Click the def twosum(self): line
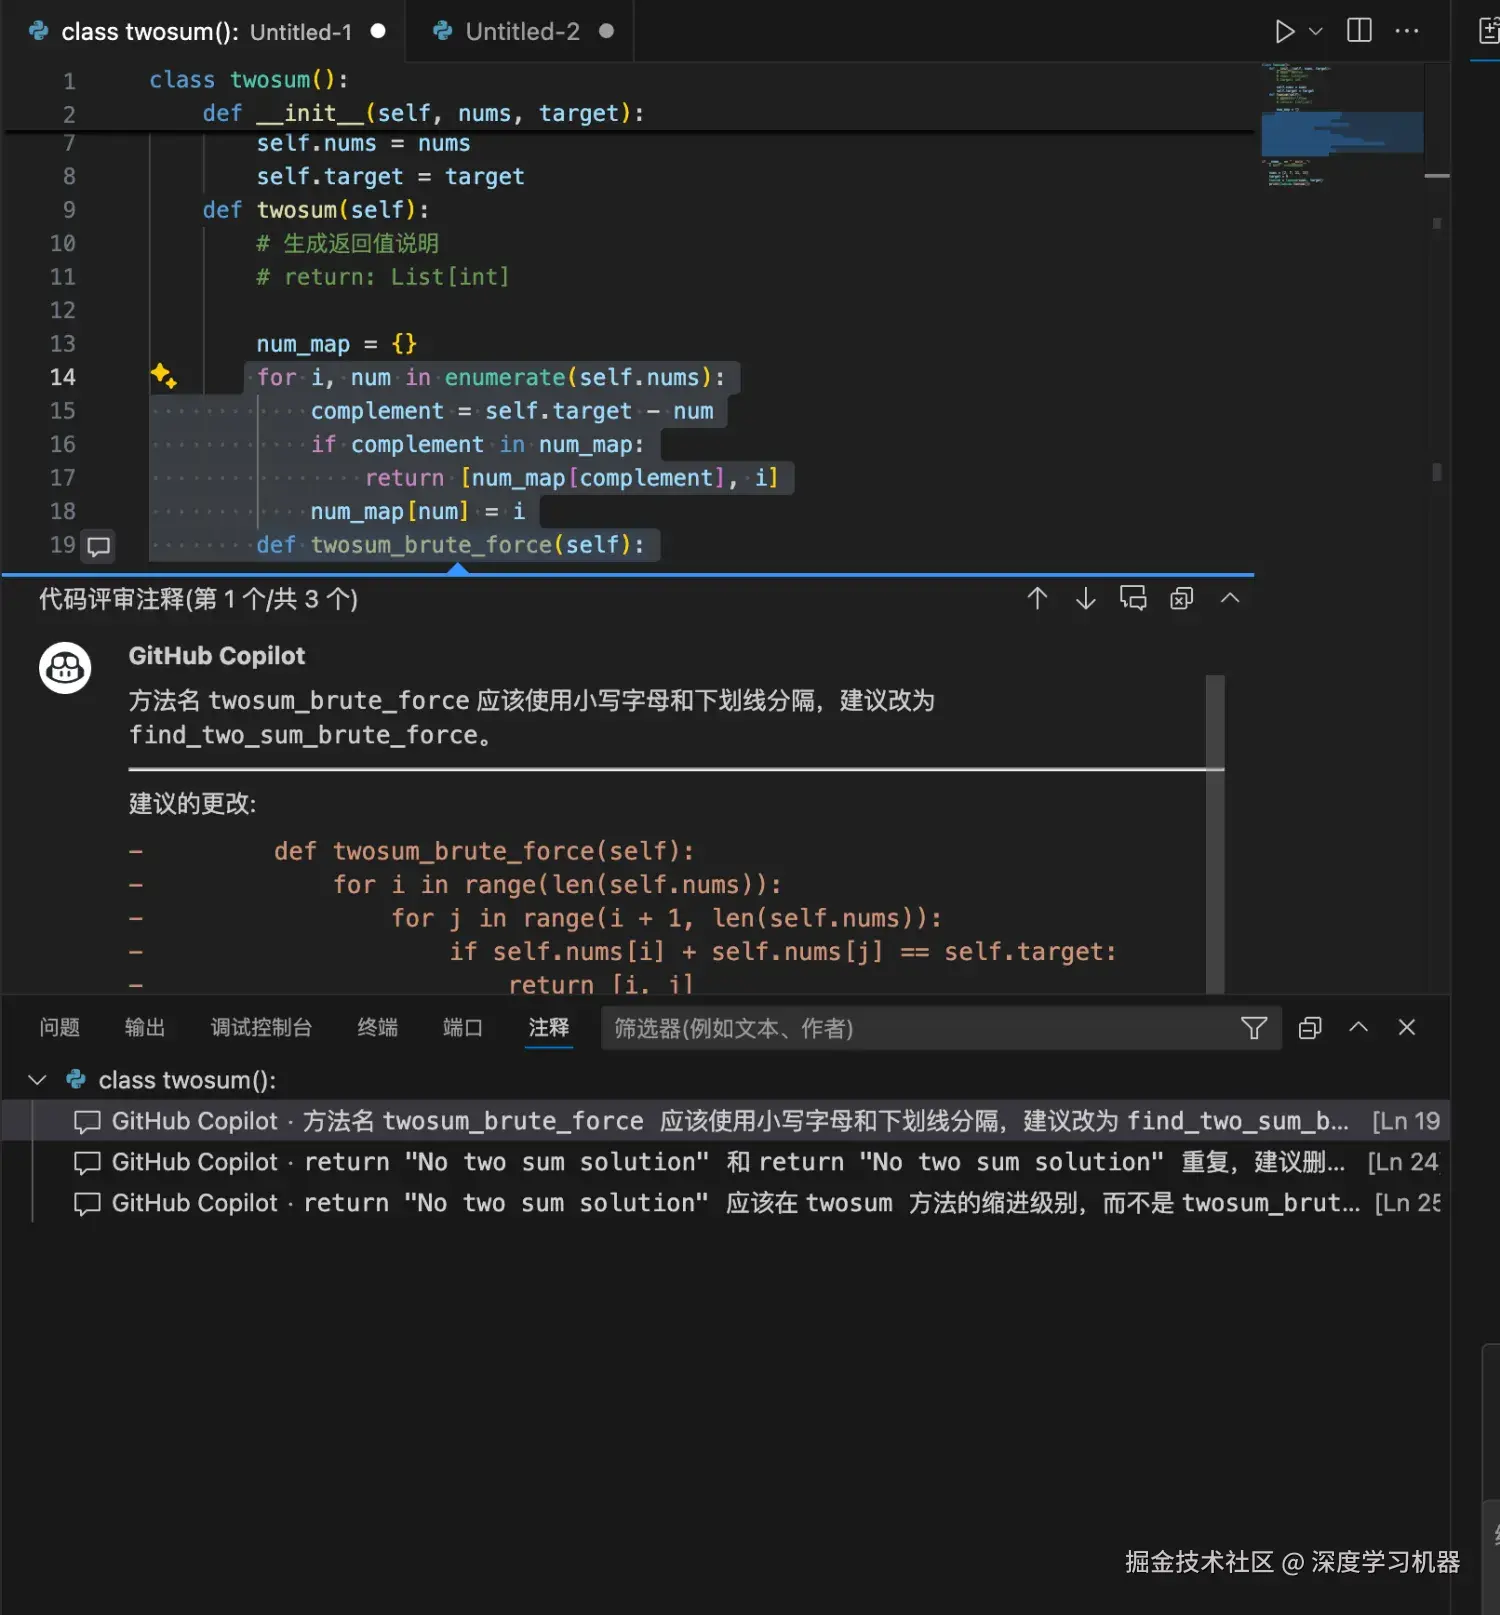The image size is (1500, 1615). [316, 210]
